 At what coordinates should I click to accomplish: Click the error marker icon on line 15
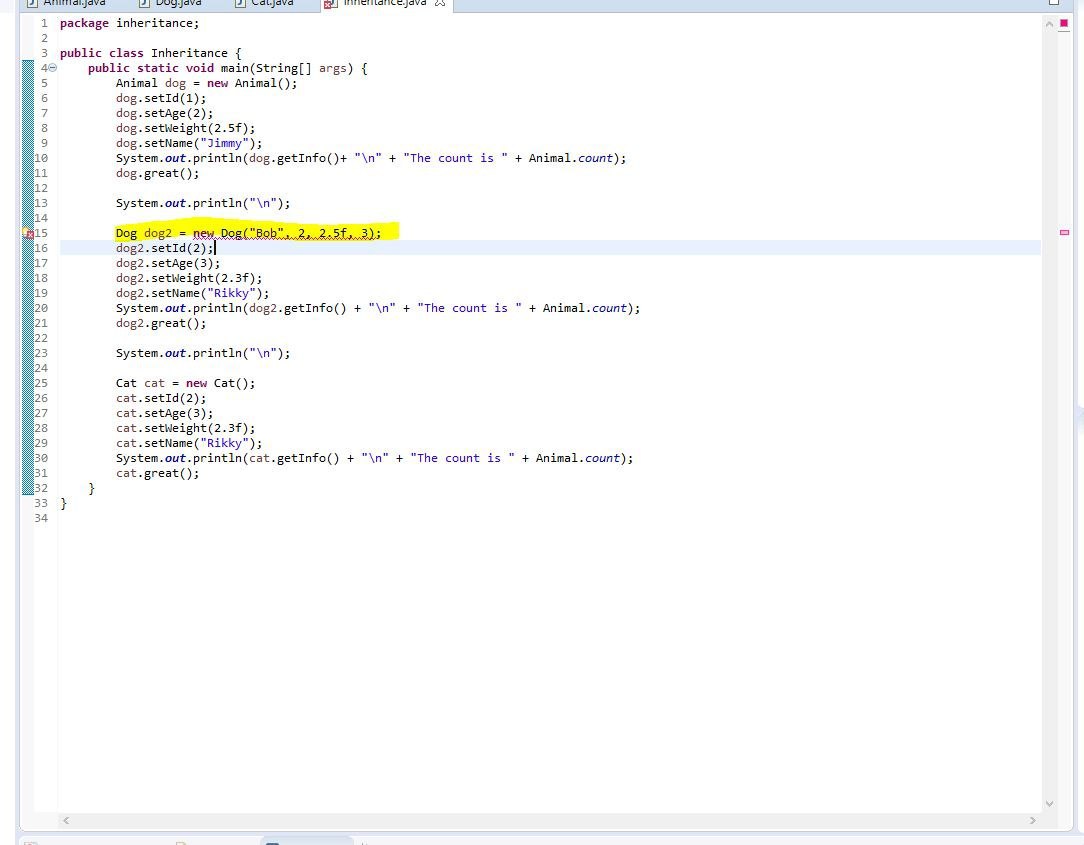[x=28, y=234]
